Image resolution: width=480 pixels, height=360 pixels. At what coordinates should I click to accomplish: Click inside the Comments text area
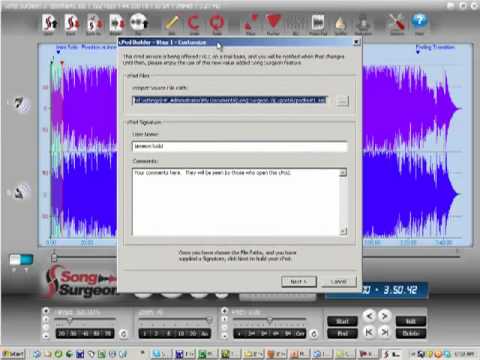(236, 202)
